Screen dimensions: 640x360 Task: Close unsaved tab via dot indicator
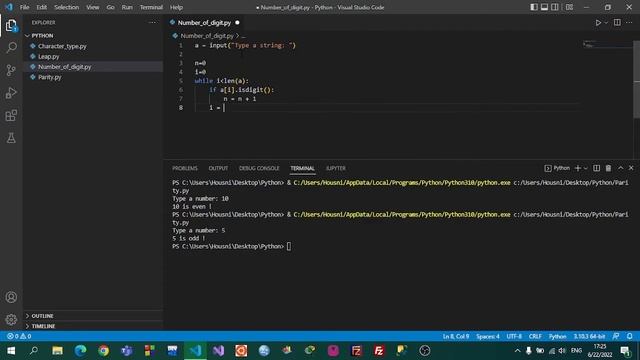coord(237,23)
